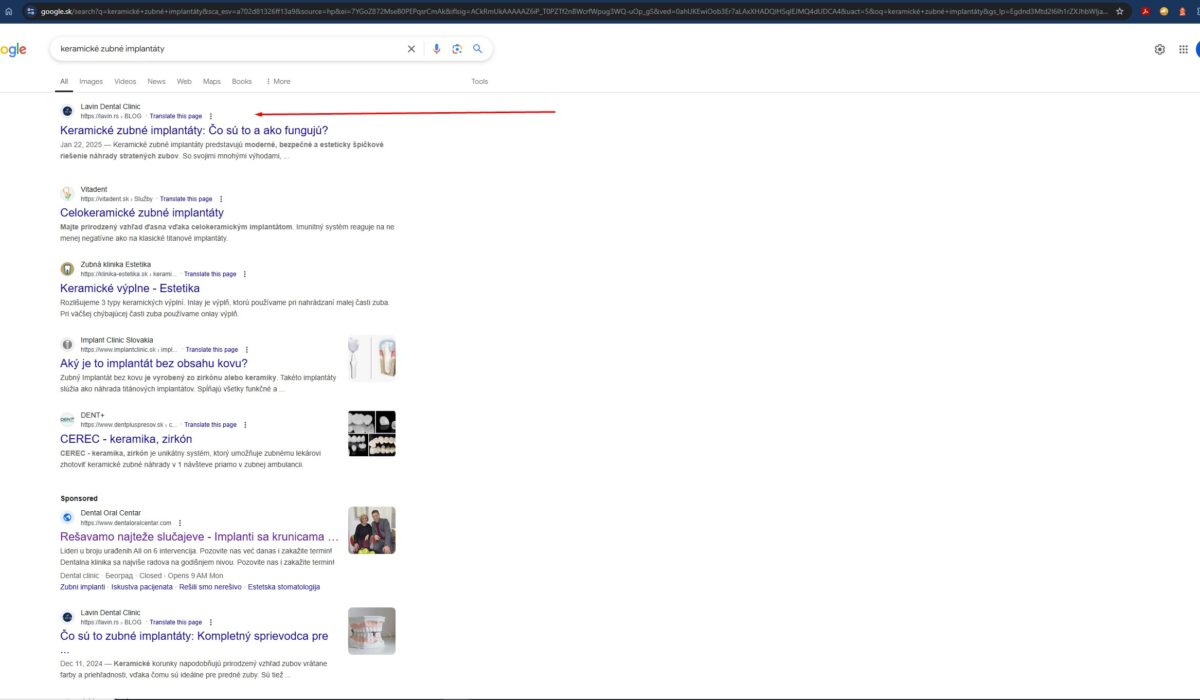Translate the Implant Clinic Slovakia page
The height and width of the screenshot is (700, 1200).
point(212,350)
